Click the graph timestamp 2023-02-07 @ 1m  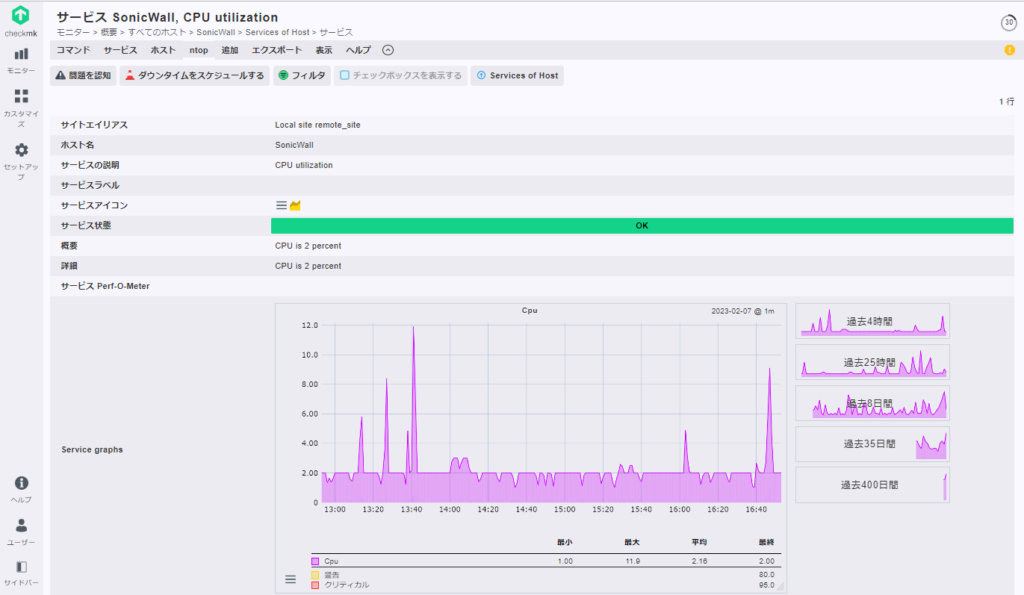click(x=743, y=311)
